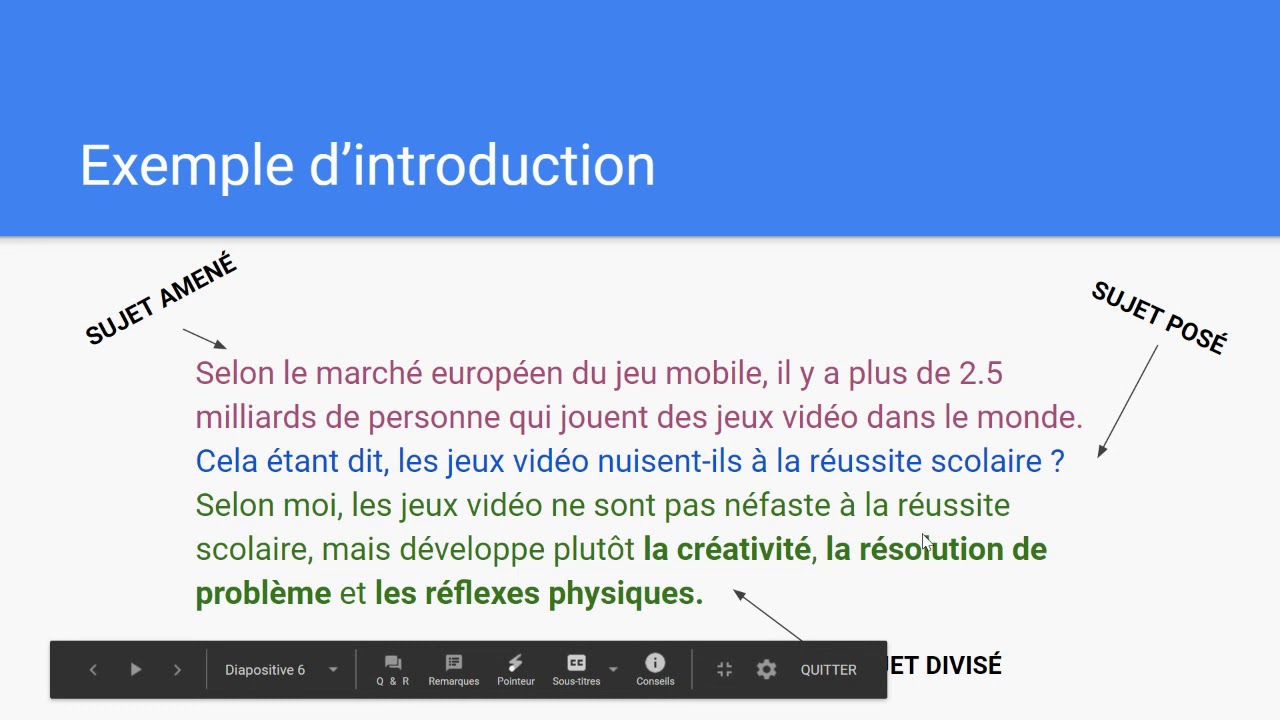Advance to the next slide arrow

[x=178, y=670]
